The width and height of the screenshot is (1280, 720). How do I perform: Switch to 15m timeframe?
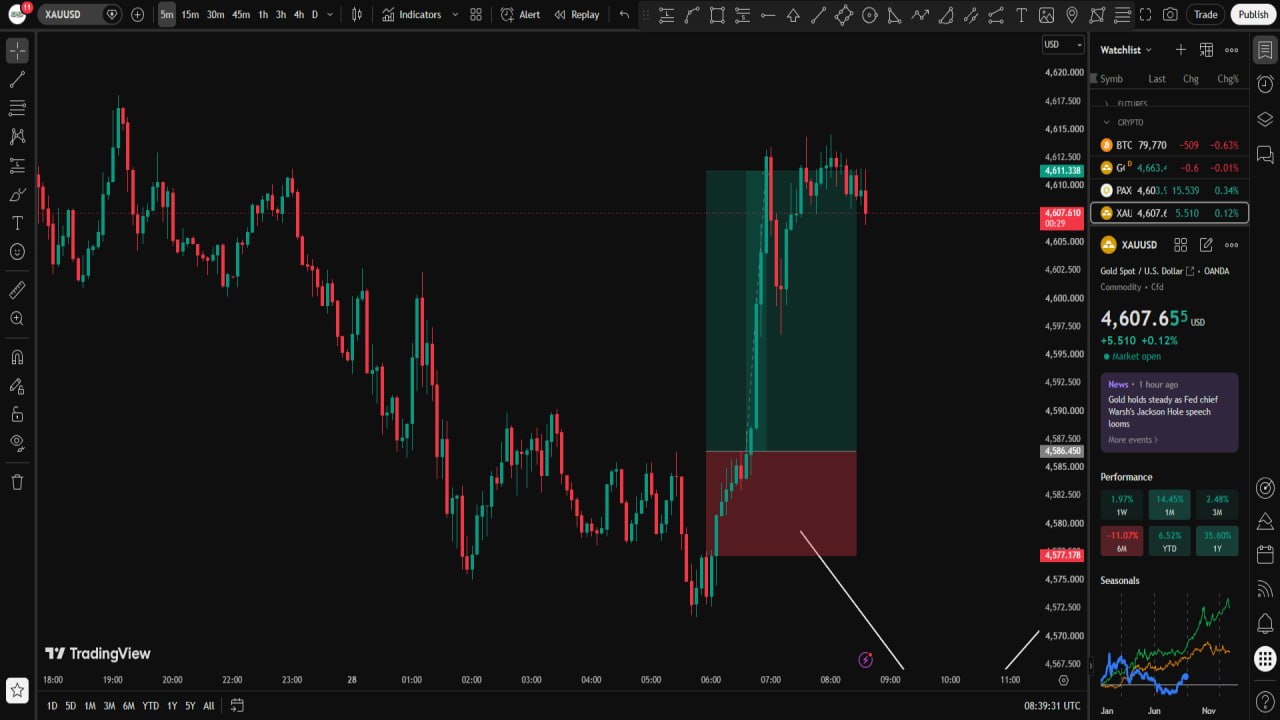pyautogui.click(x=190, y=15)
